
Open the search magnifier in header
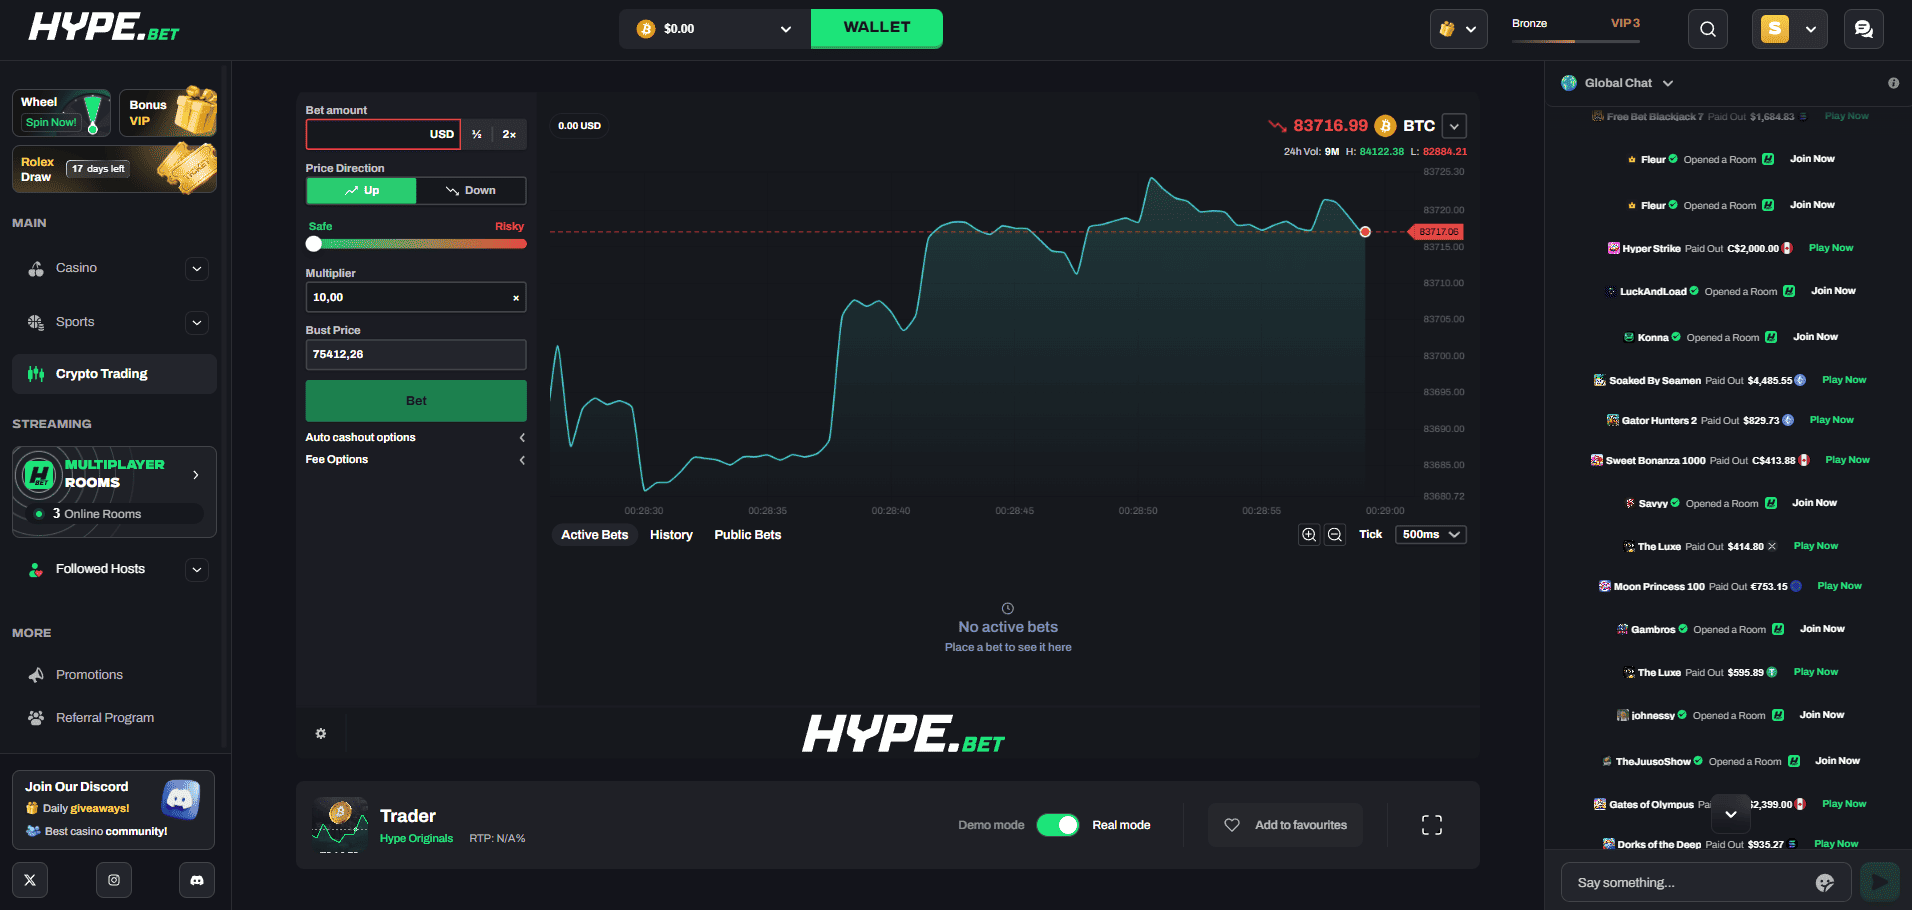pos(1708,29)
